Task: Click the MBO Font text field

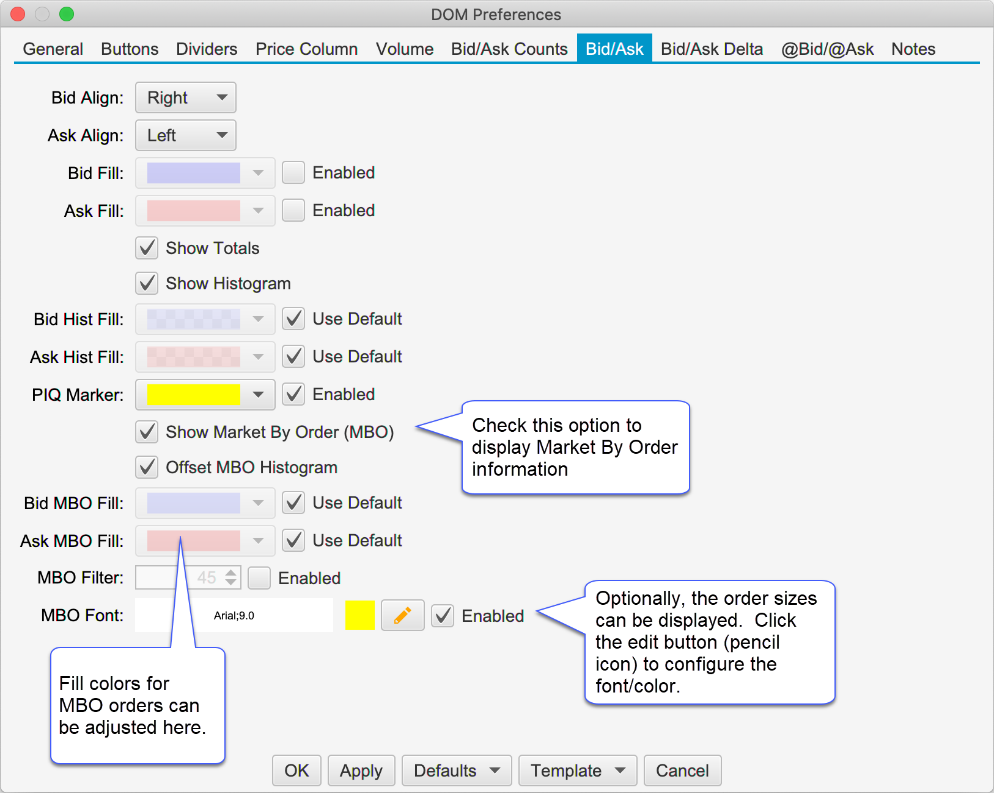Action: coord(234,616)
